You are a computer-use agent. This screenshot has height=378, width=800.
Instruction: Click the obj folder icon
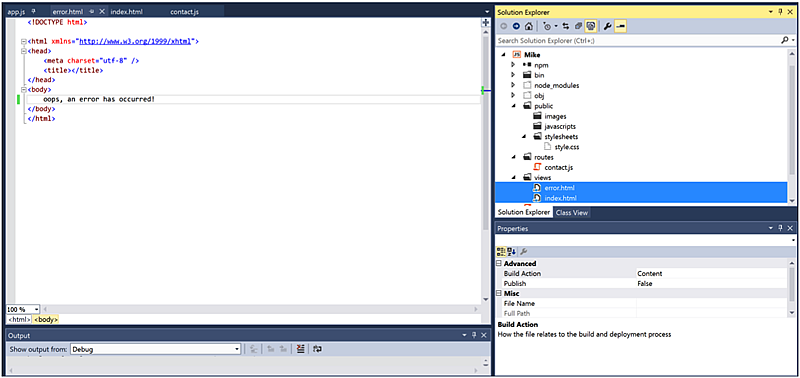click(527, 95)
